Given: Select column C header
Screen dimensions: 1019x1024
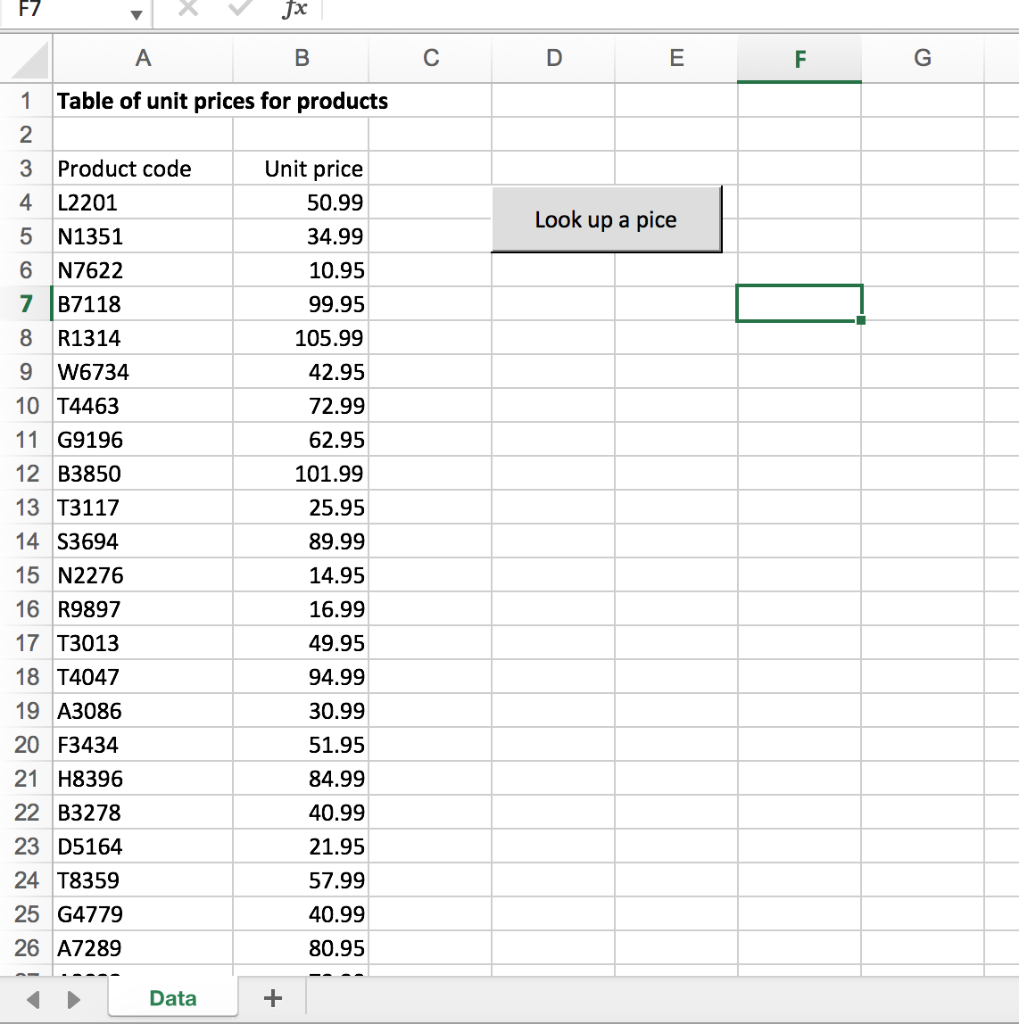Looking at the screenshot, I should pos(430,59).
